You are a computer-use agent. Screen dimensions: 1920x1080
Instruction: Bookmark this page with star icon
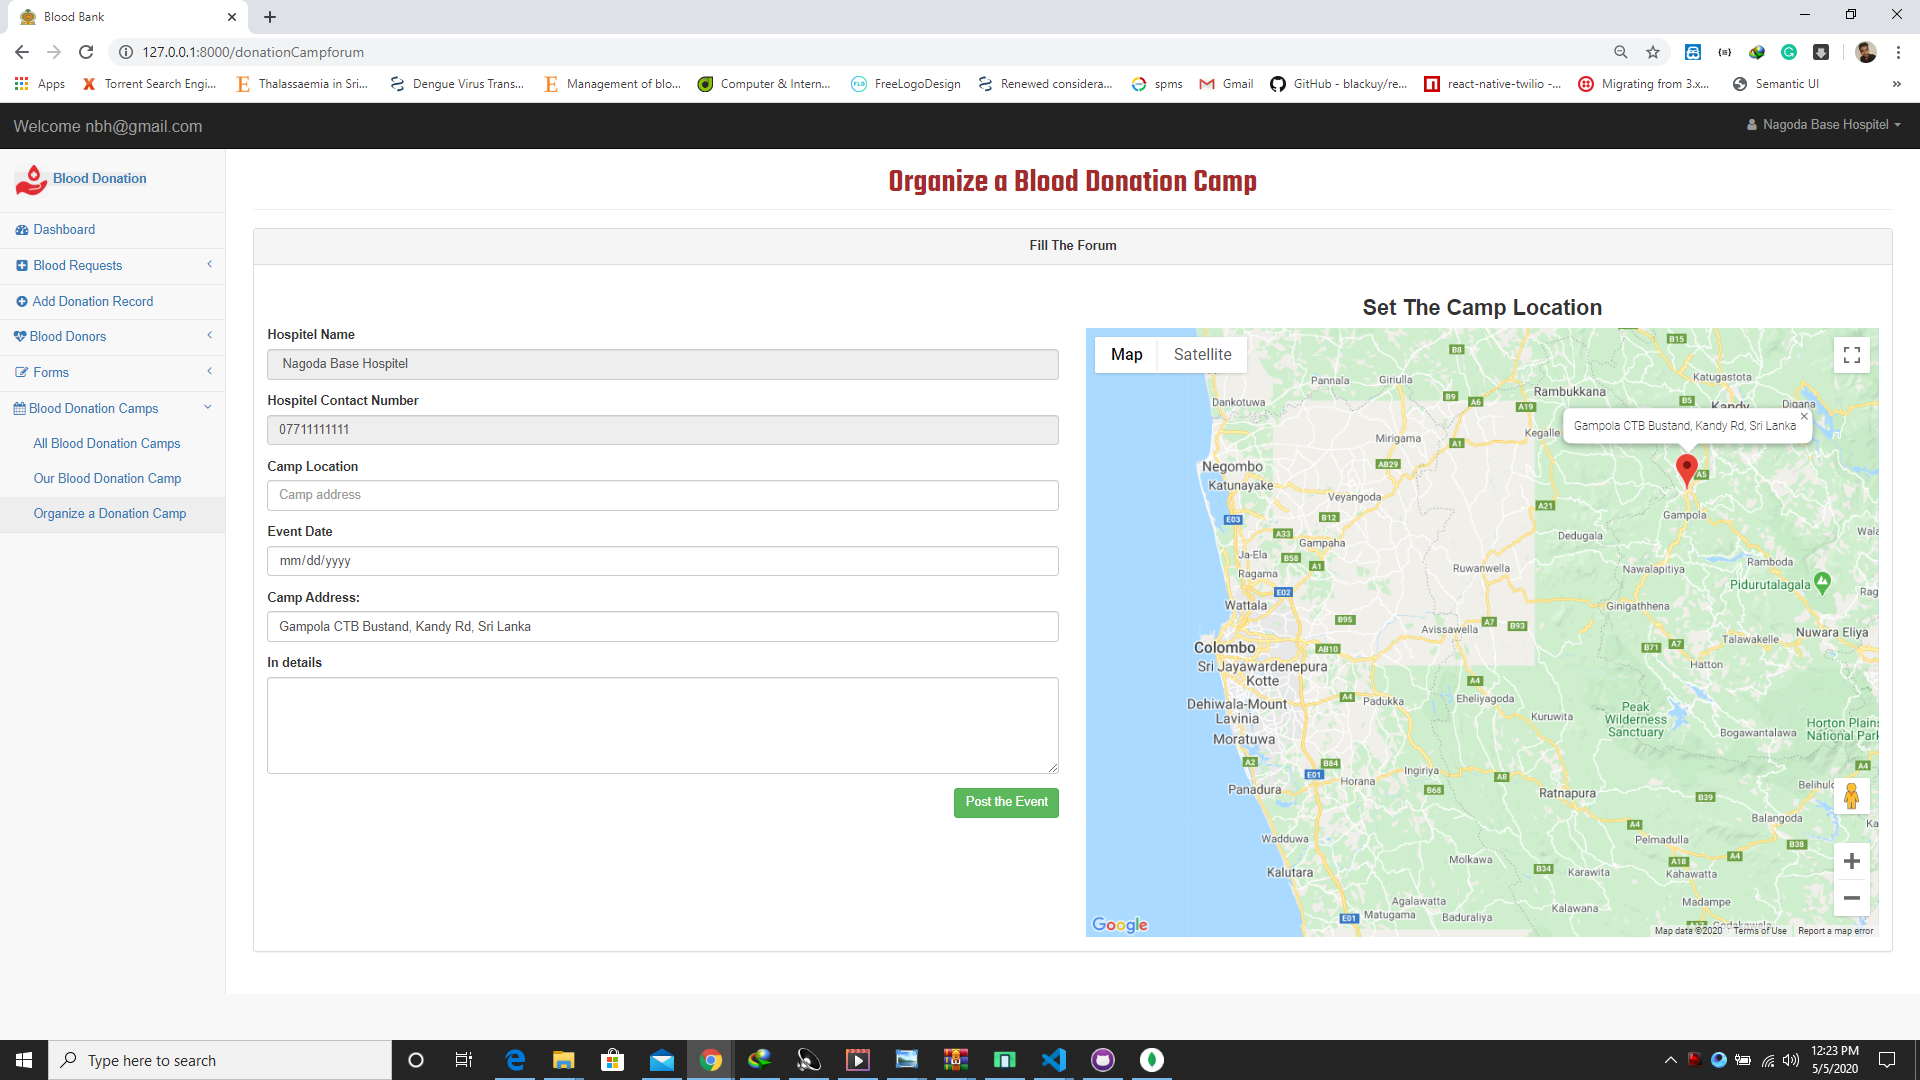[x=1653, y=52]
